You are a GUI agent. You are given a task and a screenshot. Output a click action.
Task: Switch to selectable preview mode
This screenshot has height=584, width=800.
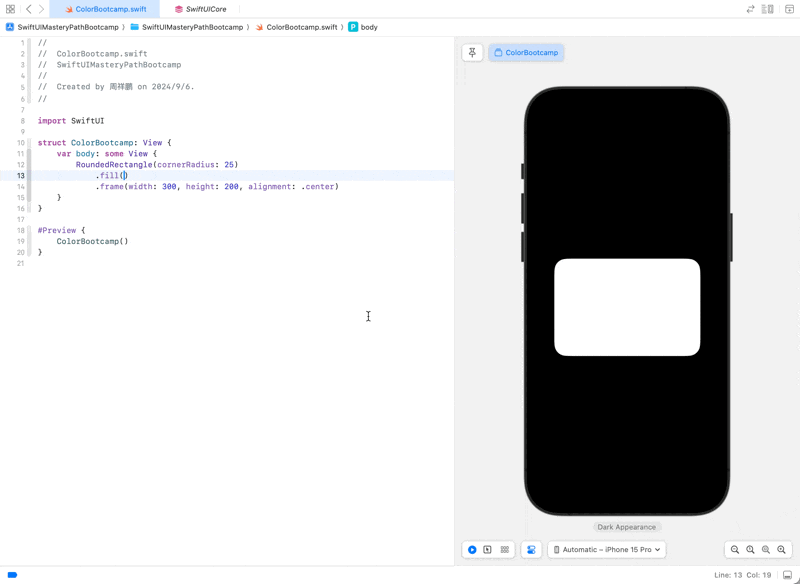pyautogui.click(x=488, y=549)
